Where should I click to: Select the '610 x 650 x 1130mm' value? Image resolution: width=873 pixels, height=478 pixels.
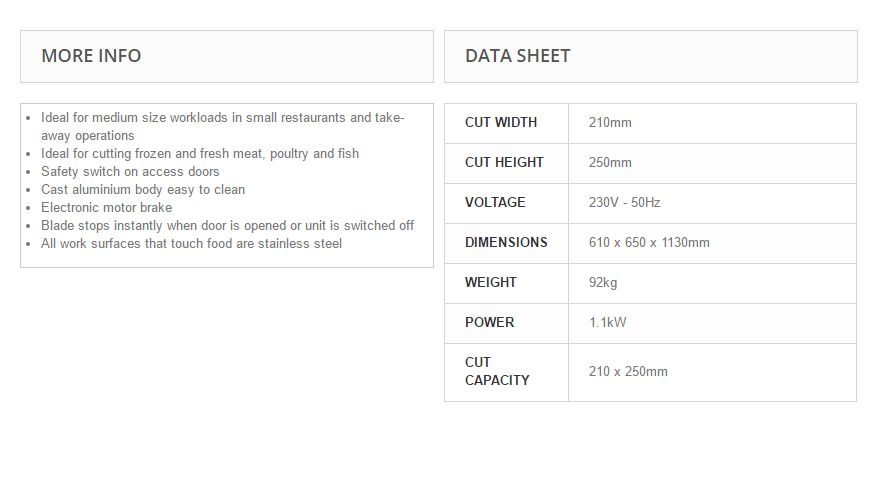point(649,243)
